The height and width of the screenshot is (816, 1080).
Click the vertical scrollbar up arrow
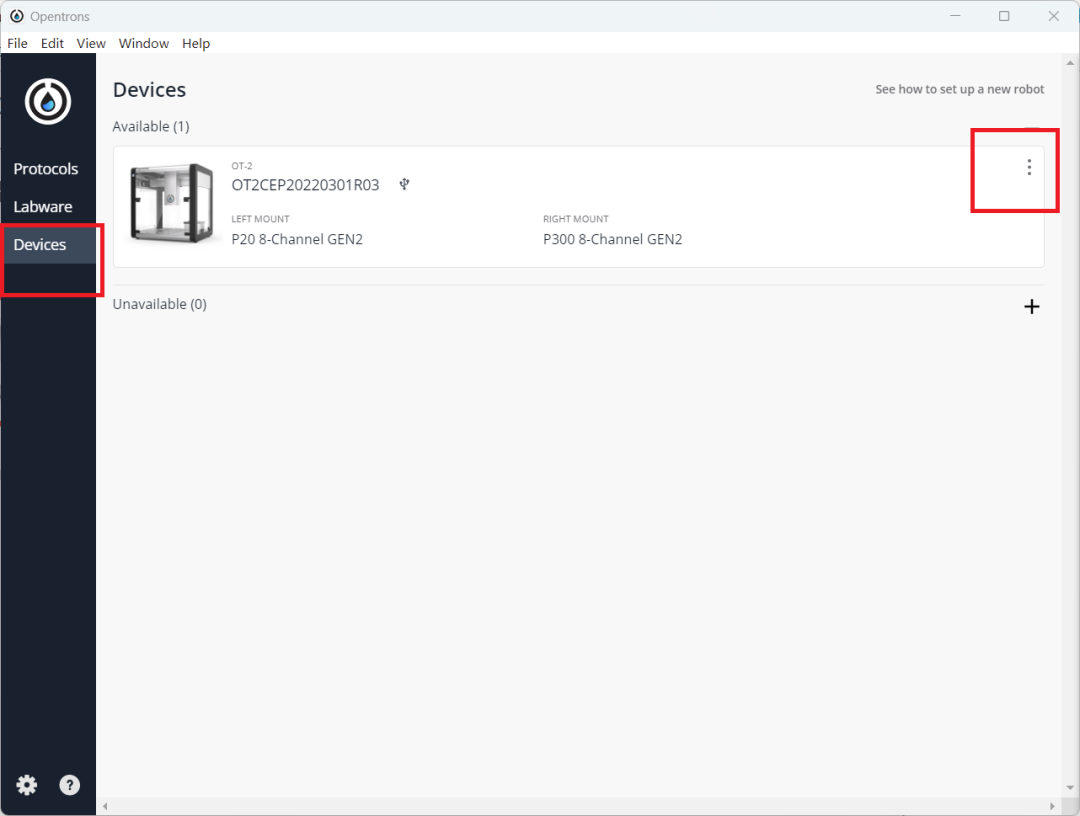pos(1070,63)
